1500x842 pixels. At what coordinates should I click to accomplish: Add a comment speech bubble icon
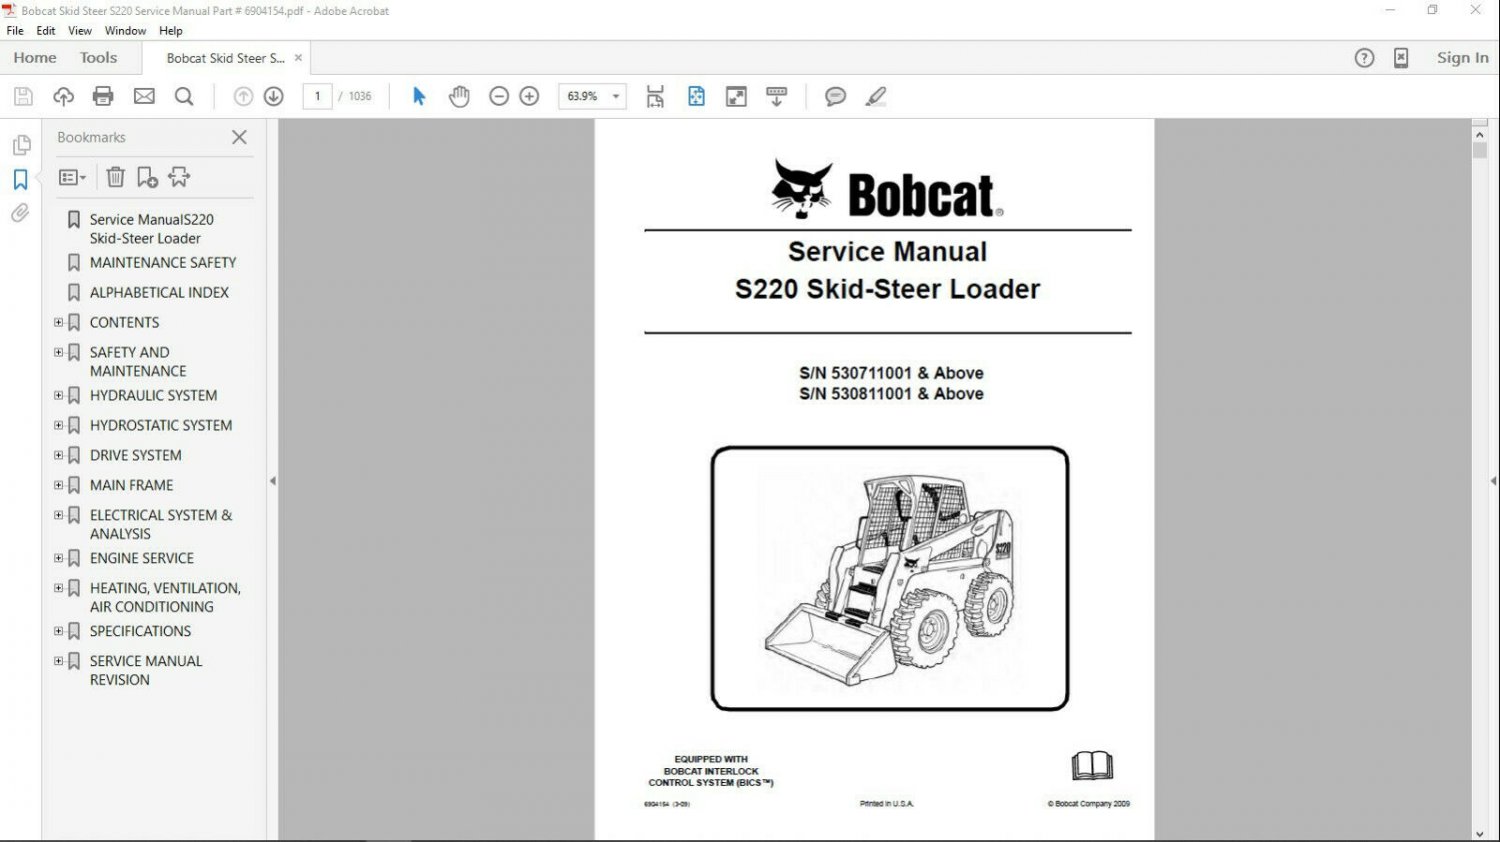pyautogui.click(x=835, y=97)
